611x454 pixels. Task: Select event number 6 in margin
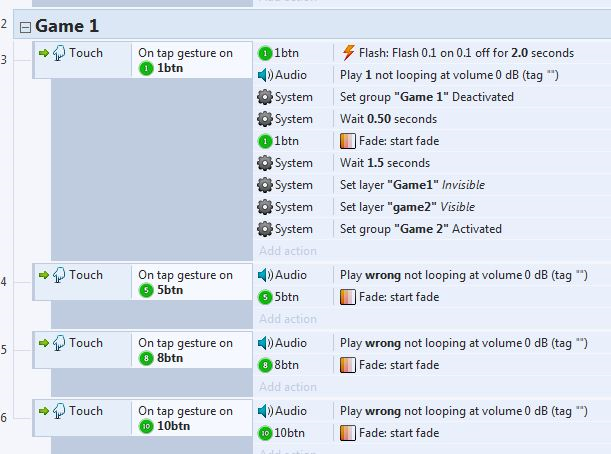[4, 417]
